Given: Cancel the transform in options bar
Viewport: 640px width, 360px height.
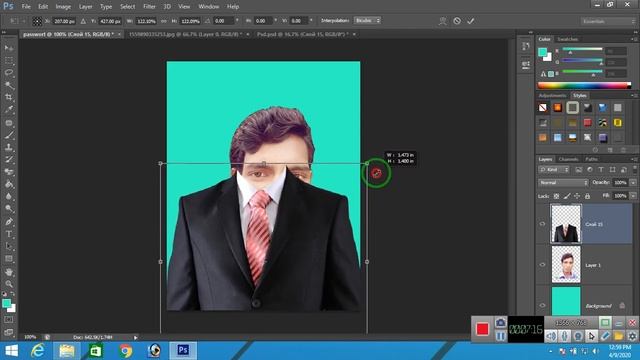Looking at the screenshot, I should tap(457, 21).
